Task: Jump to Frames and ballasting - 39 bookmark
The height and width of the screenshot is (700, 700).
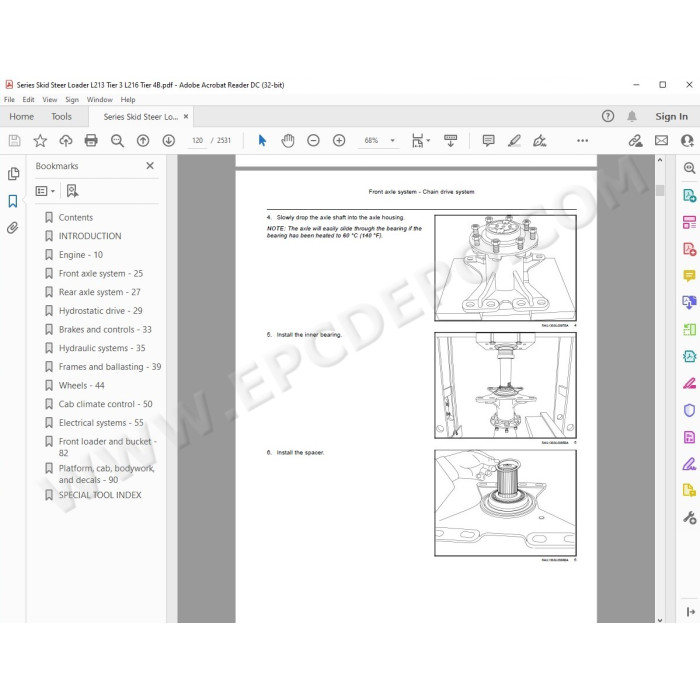Action: click(x=110, y=367)
